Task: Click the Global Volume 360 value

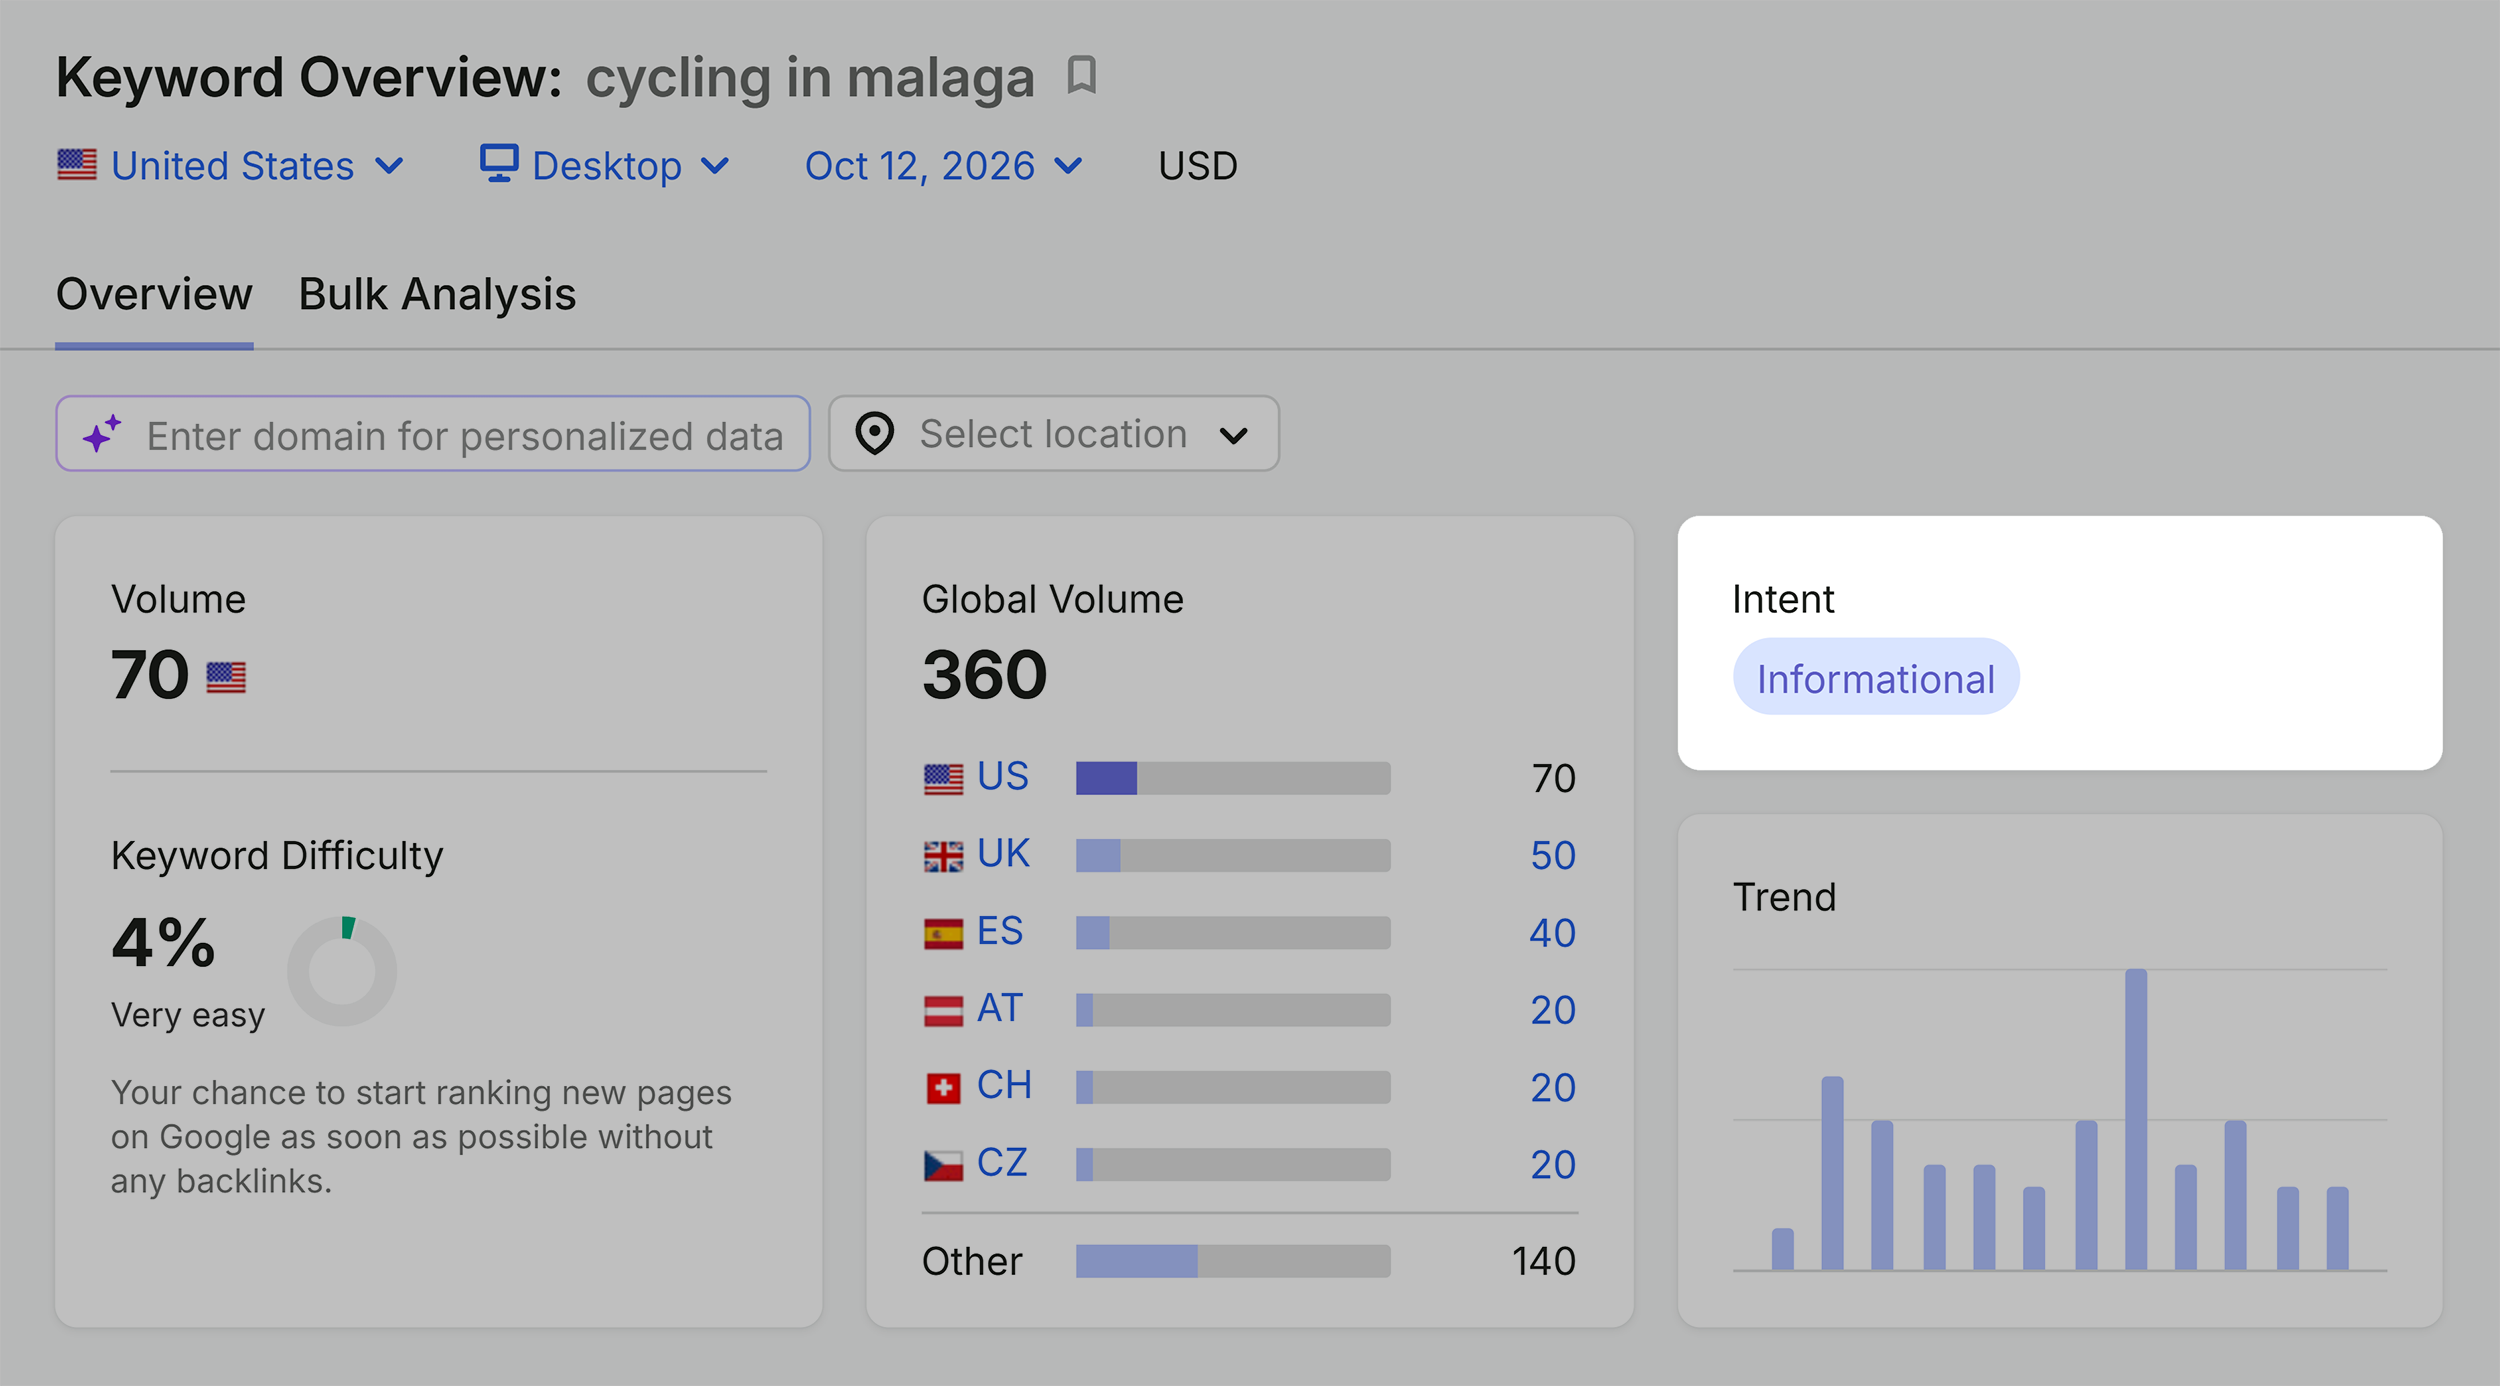Action: coord(984,675)
